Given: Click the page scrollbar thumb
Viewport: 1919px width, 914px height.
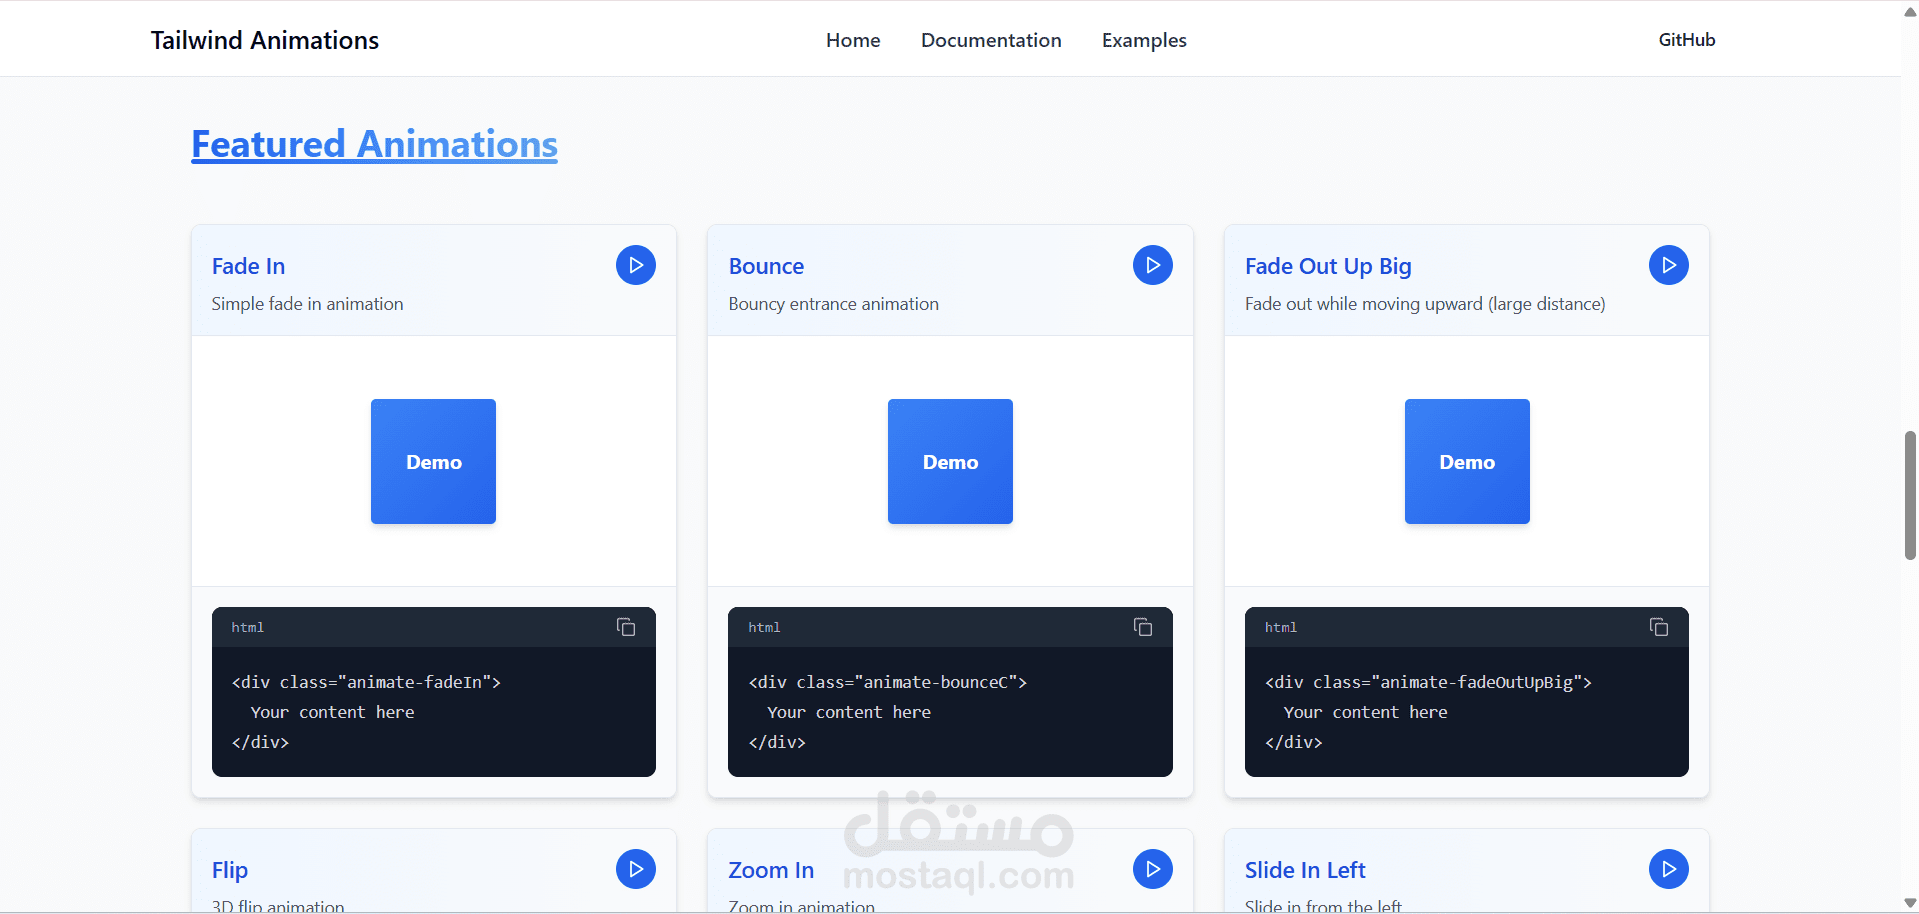Looking at the screenshot, I should (1910, 495).
